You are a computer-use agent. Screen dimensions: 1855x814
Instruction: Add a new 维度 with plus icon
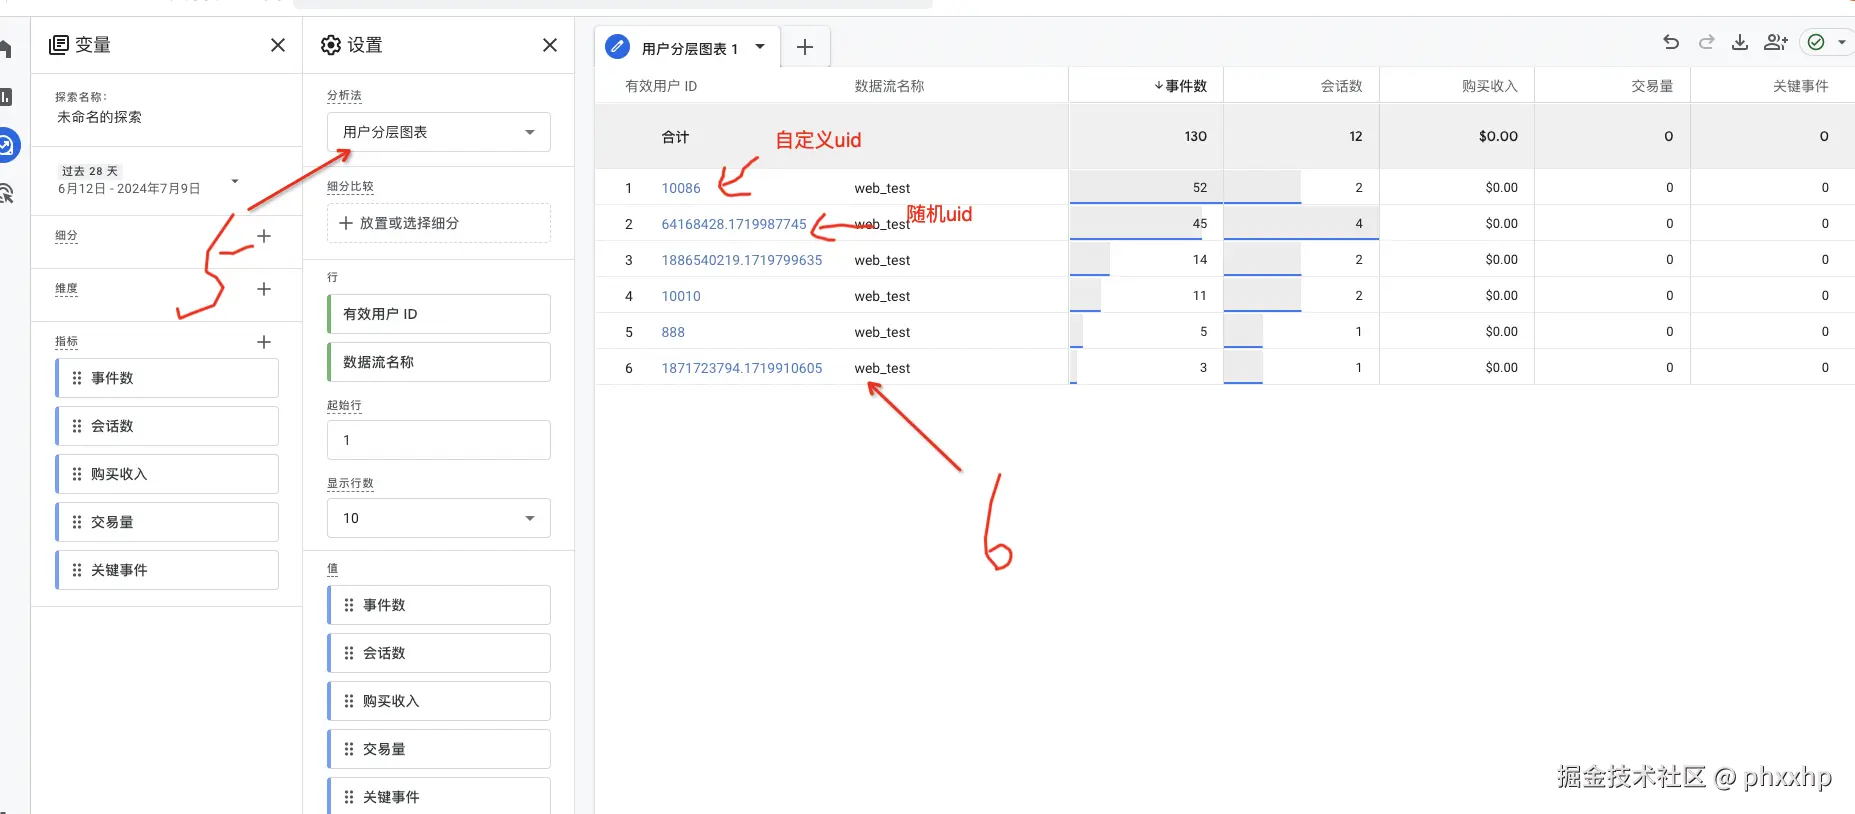264,289
